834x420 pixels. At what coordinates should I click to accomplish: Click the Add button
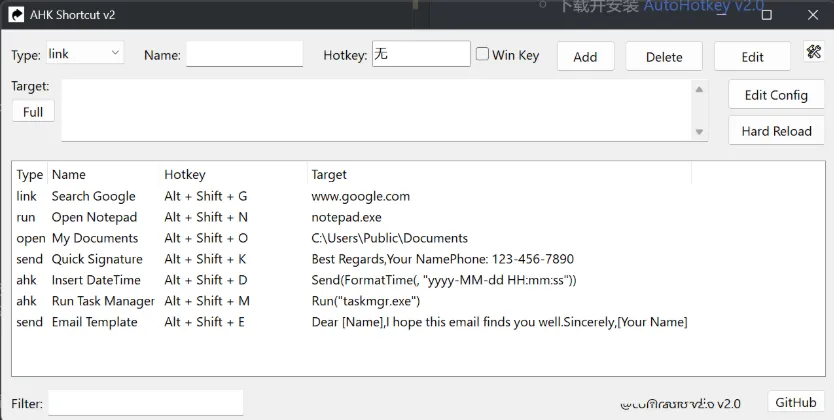pos(585,57)
